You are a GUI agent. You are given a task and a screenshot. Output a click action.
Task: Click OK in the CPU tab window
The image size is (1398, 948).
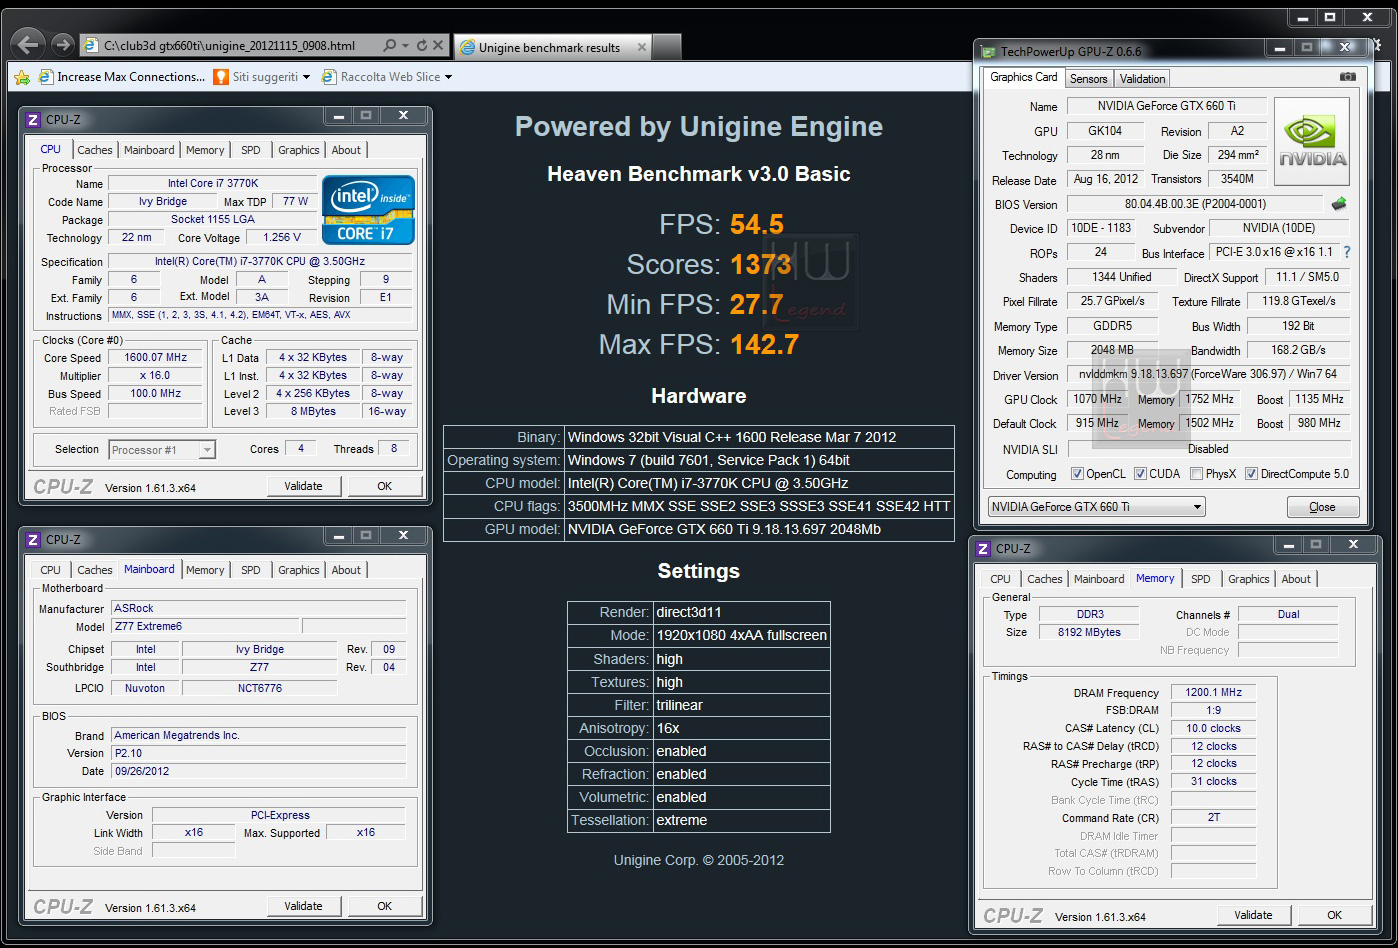384,486
